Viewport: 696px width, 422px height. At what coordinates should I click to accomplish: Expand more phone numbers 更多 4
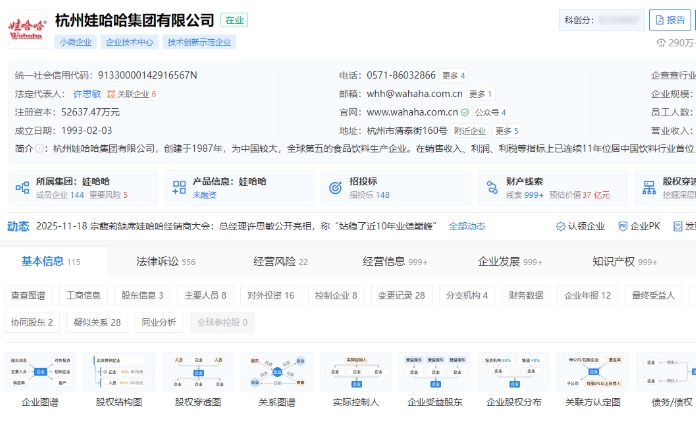pos(454,75)
